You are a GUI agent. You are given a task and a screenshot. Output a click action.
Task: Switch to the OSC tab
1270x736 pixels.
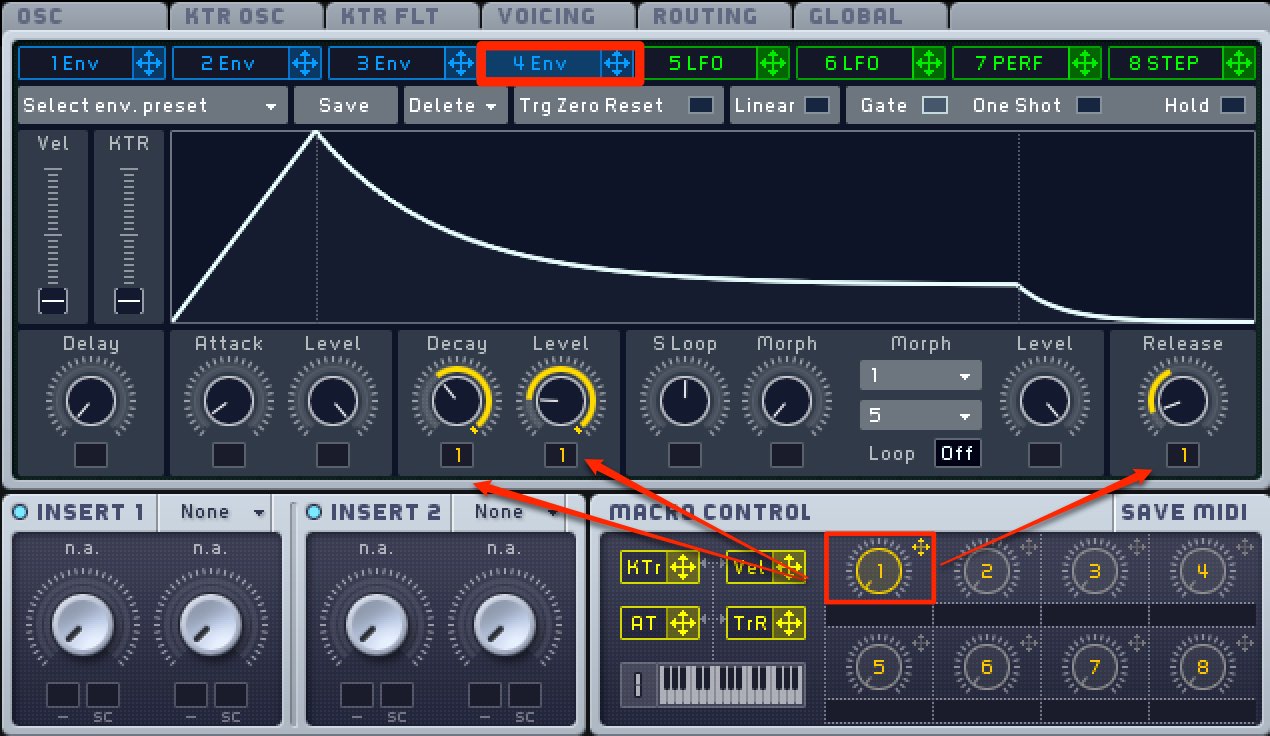click(x=84, y=16)
